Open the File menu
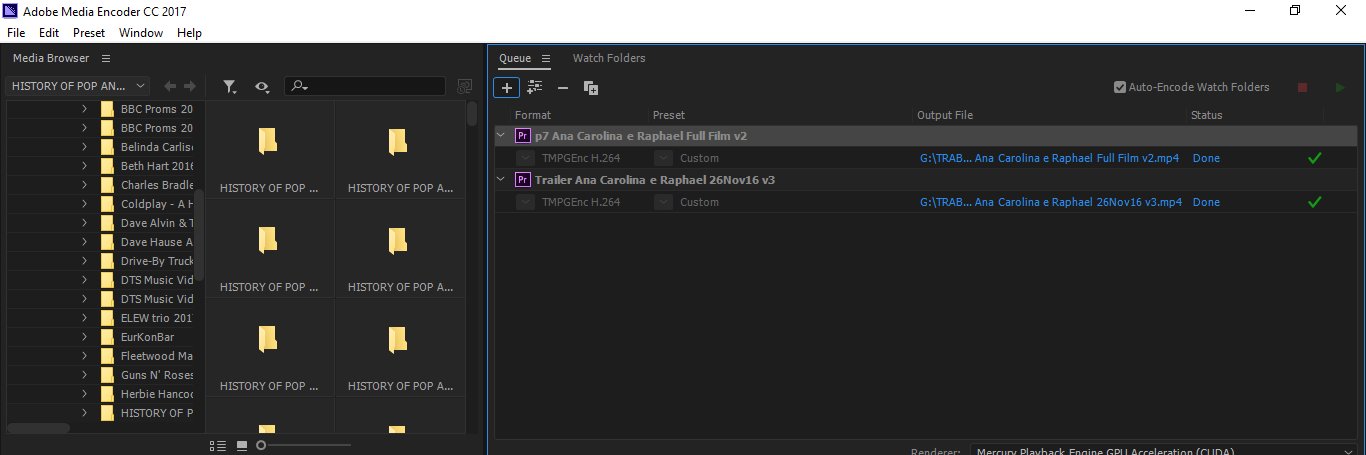Image resolution: width=1366 pixels, height=455 pixels. point(16,33)
